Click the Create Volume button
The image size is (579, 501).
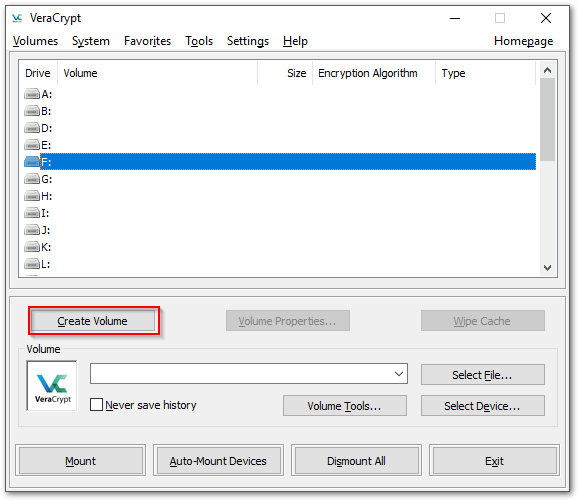pos(93,321)
